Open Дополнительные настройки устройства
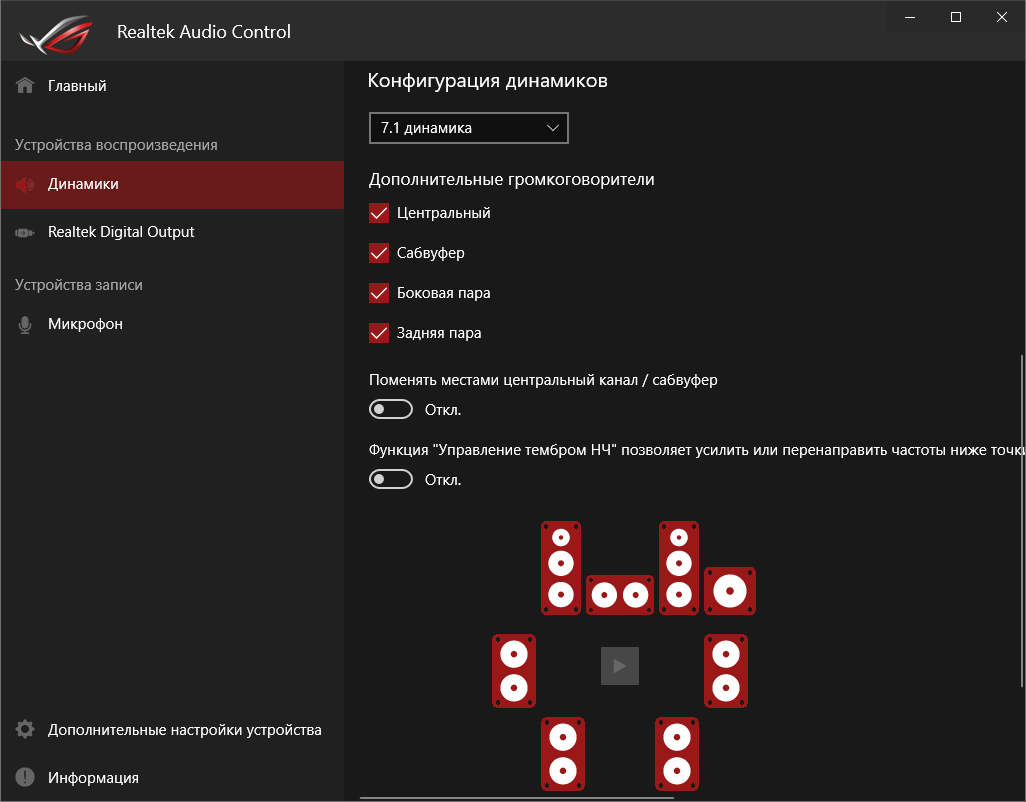The width and height of the screenshot is (1026, 802). [184, 730]
